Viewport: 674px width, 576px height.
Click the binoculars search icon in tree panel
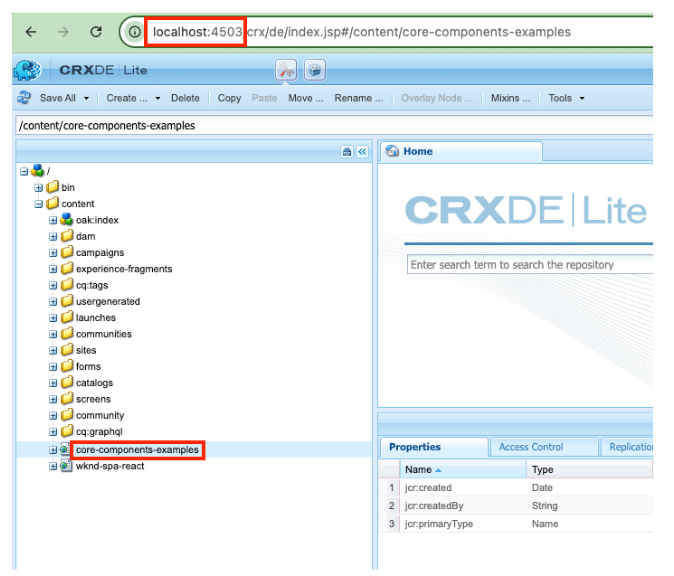point(347,152)
